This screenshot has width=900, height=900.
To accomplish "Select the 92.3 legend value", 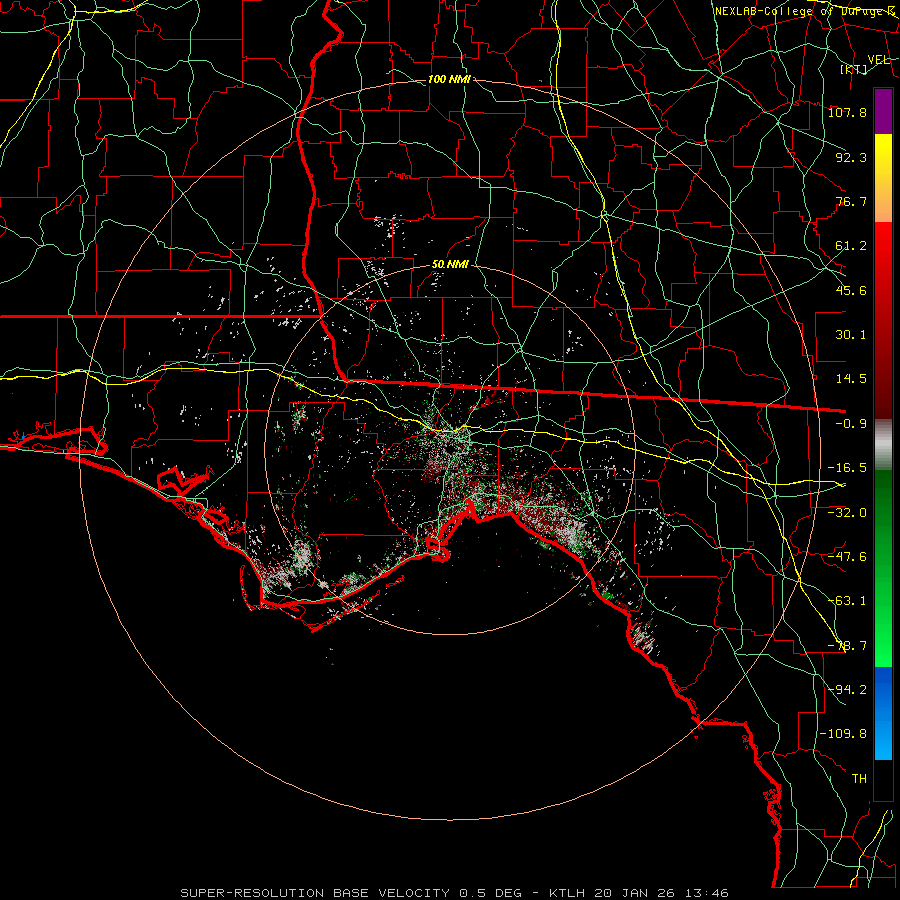I will click(851, 157).
